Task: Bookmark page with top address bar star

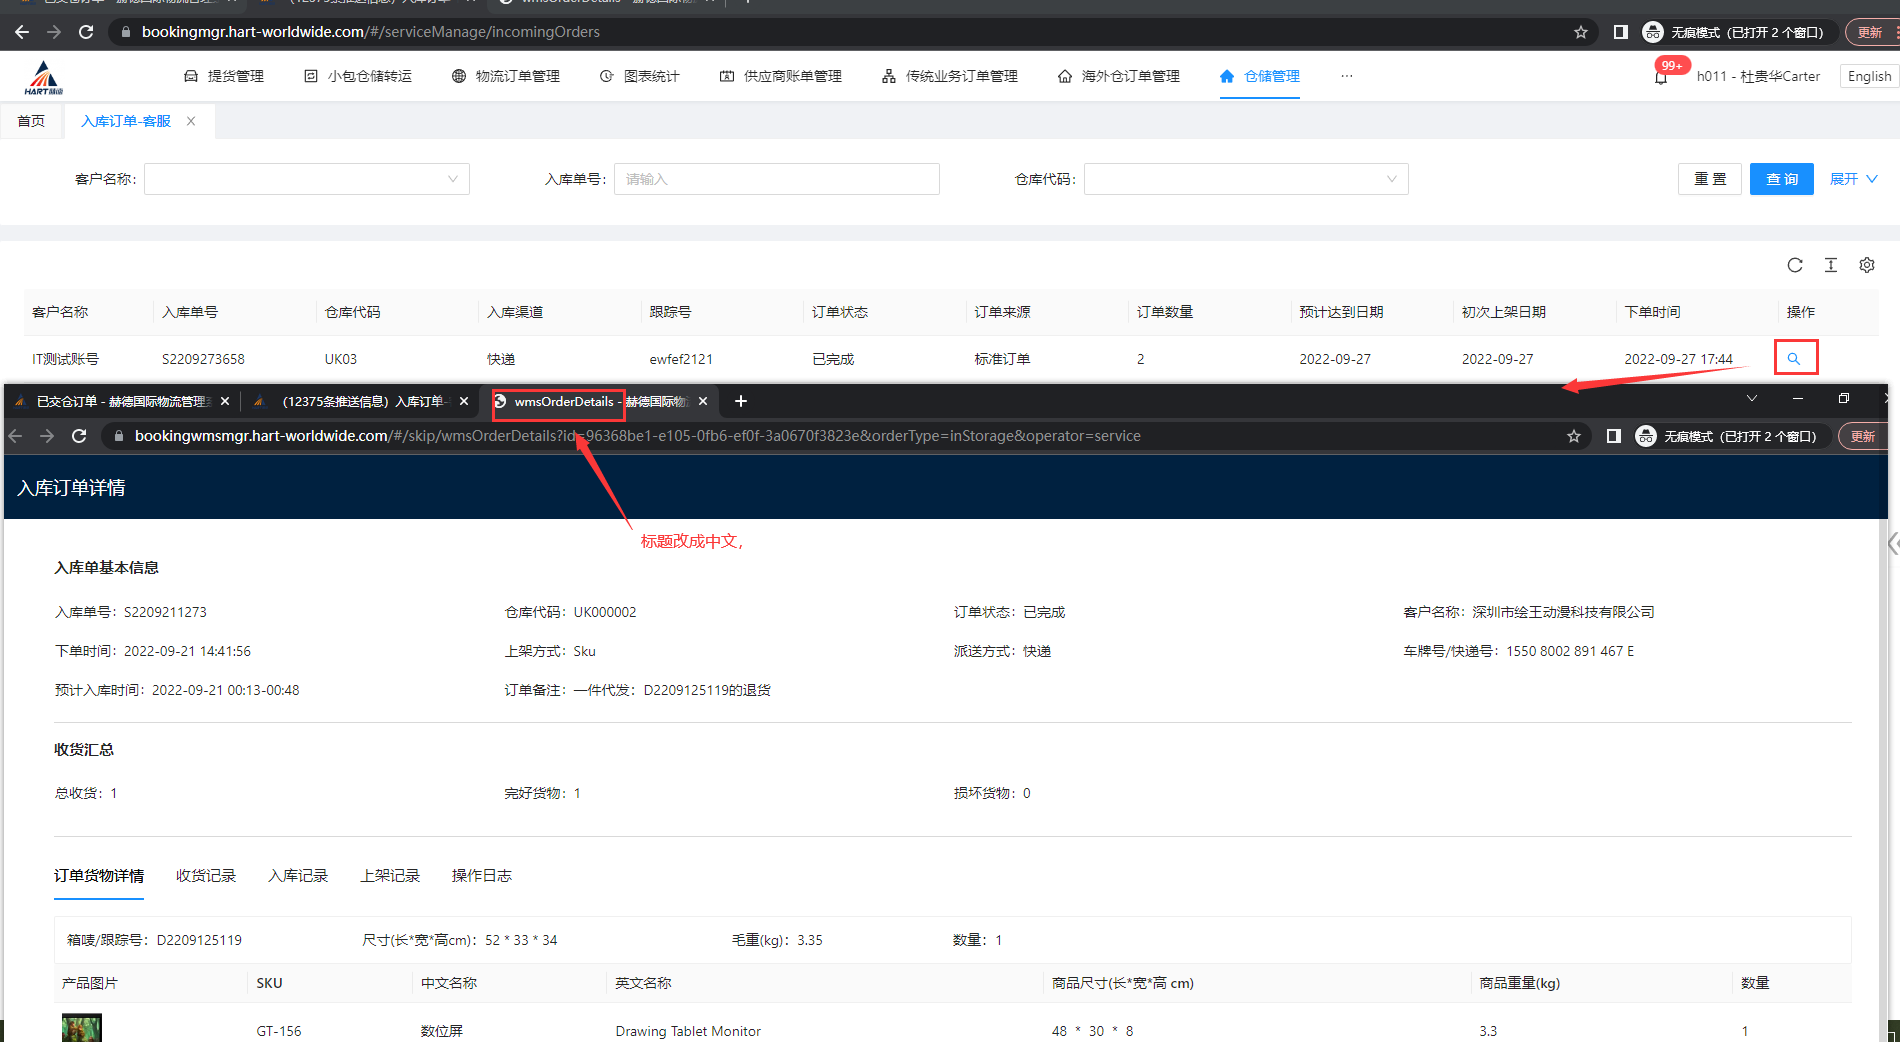Action: (x=1581, y=32)
